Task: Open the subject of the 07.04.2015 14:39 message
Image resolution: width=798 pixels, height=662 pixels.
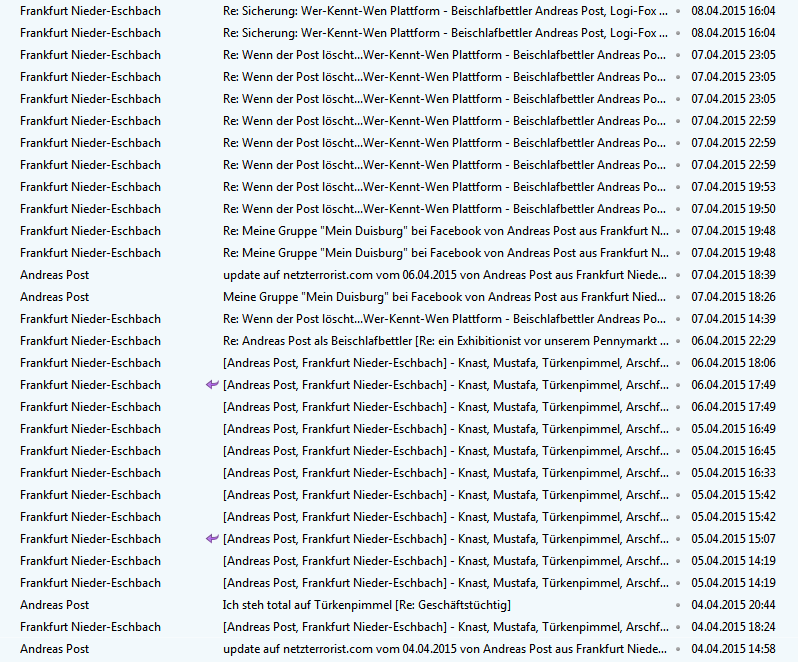Action: (444, 319)
